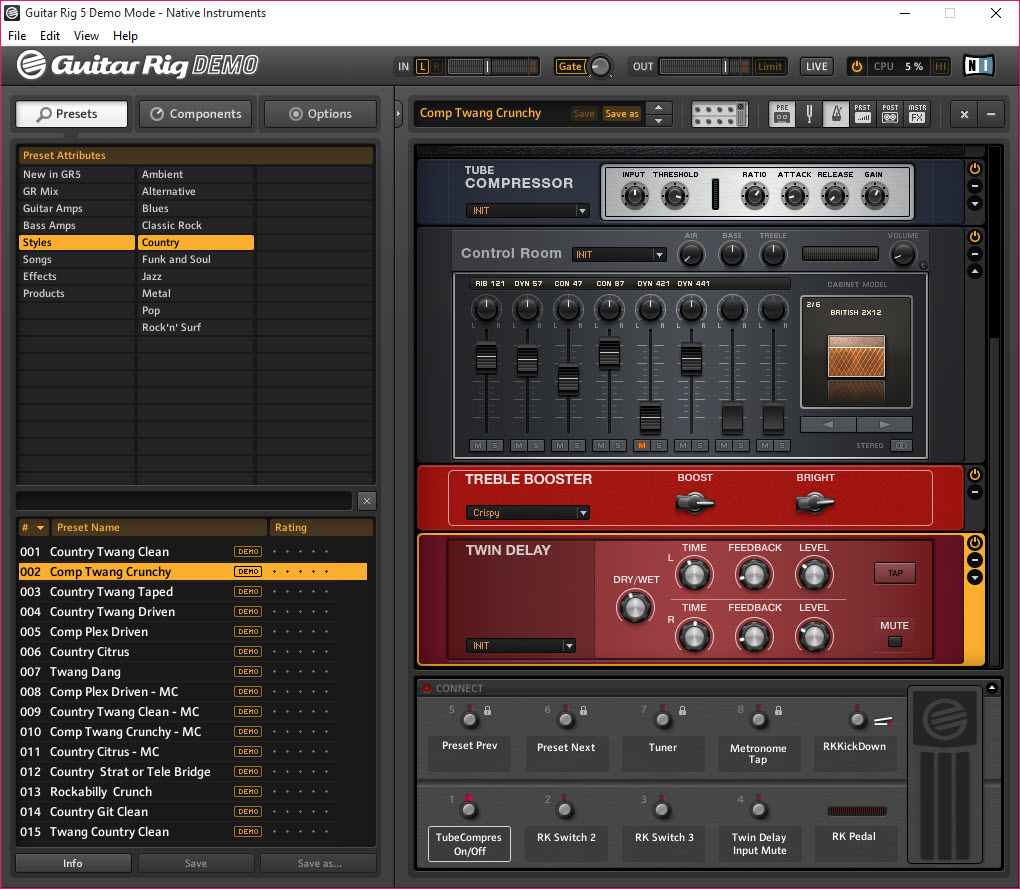Toggle the Twin Delay MUTE switch
The image size is (1020, 889).
coord(895,642)
